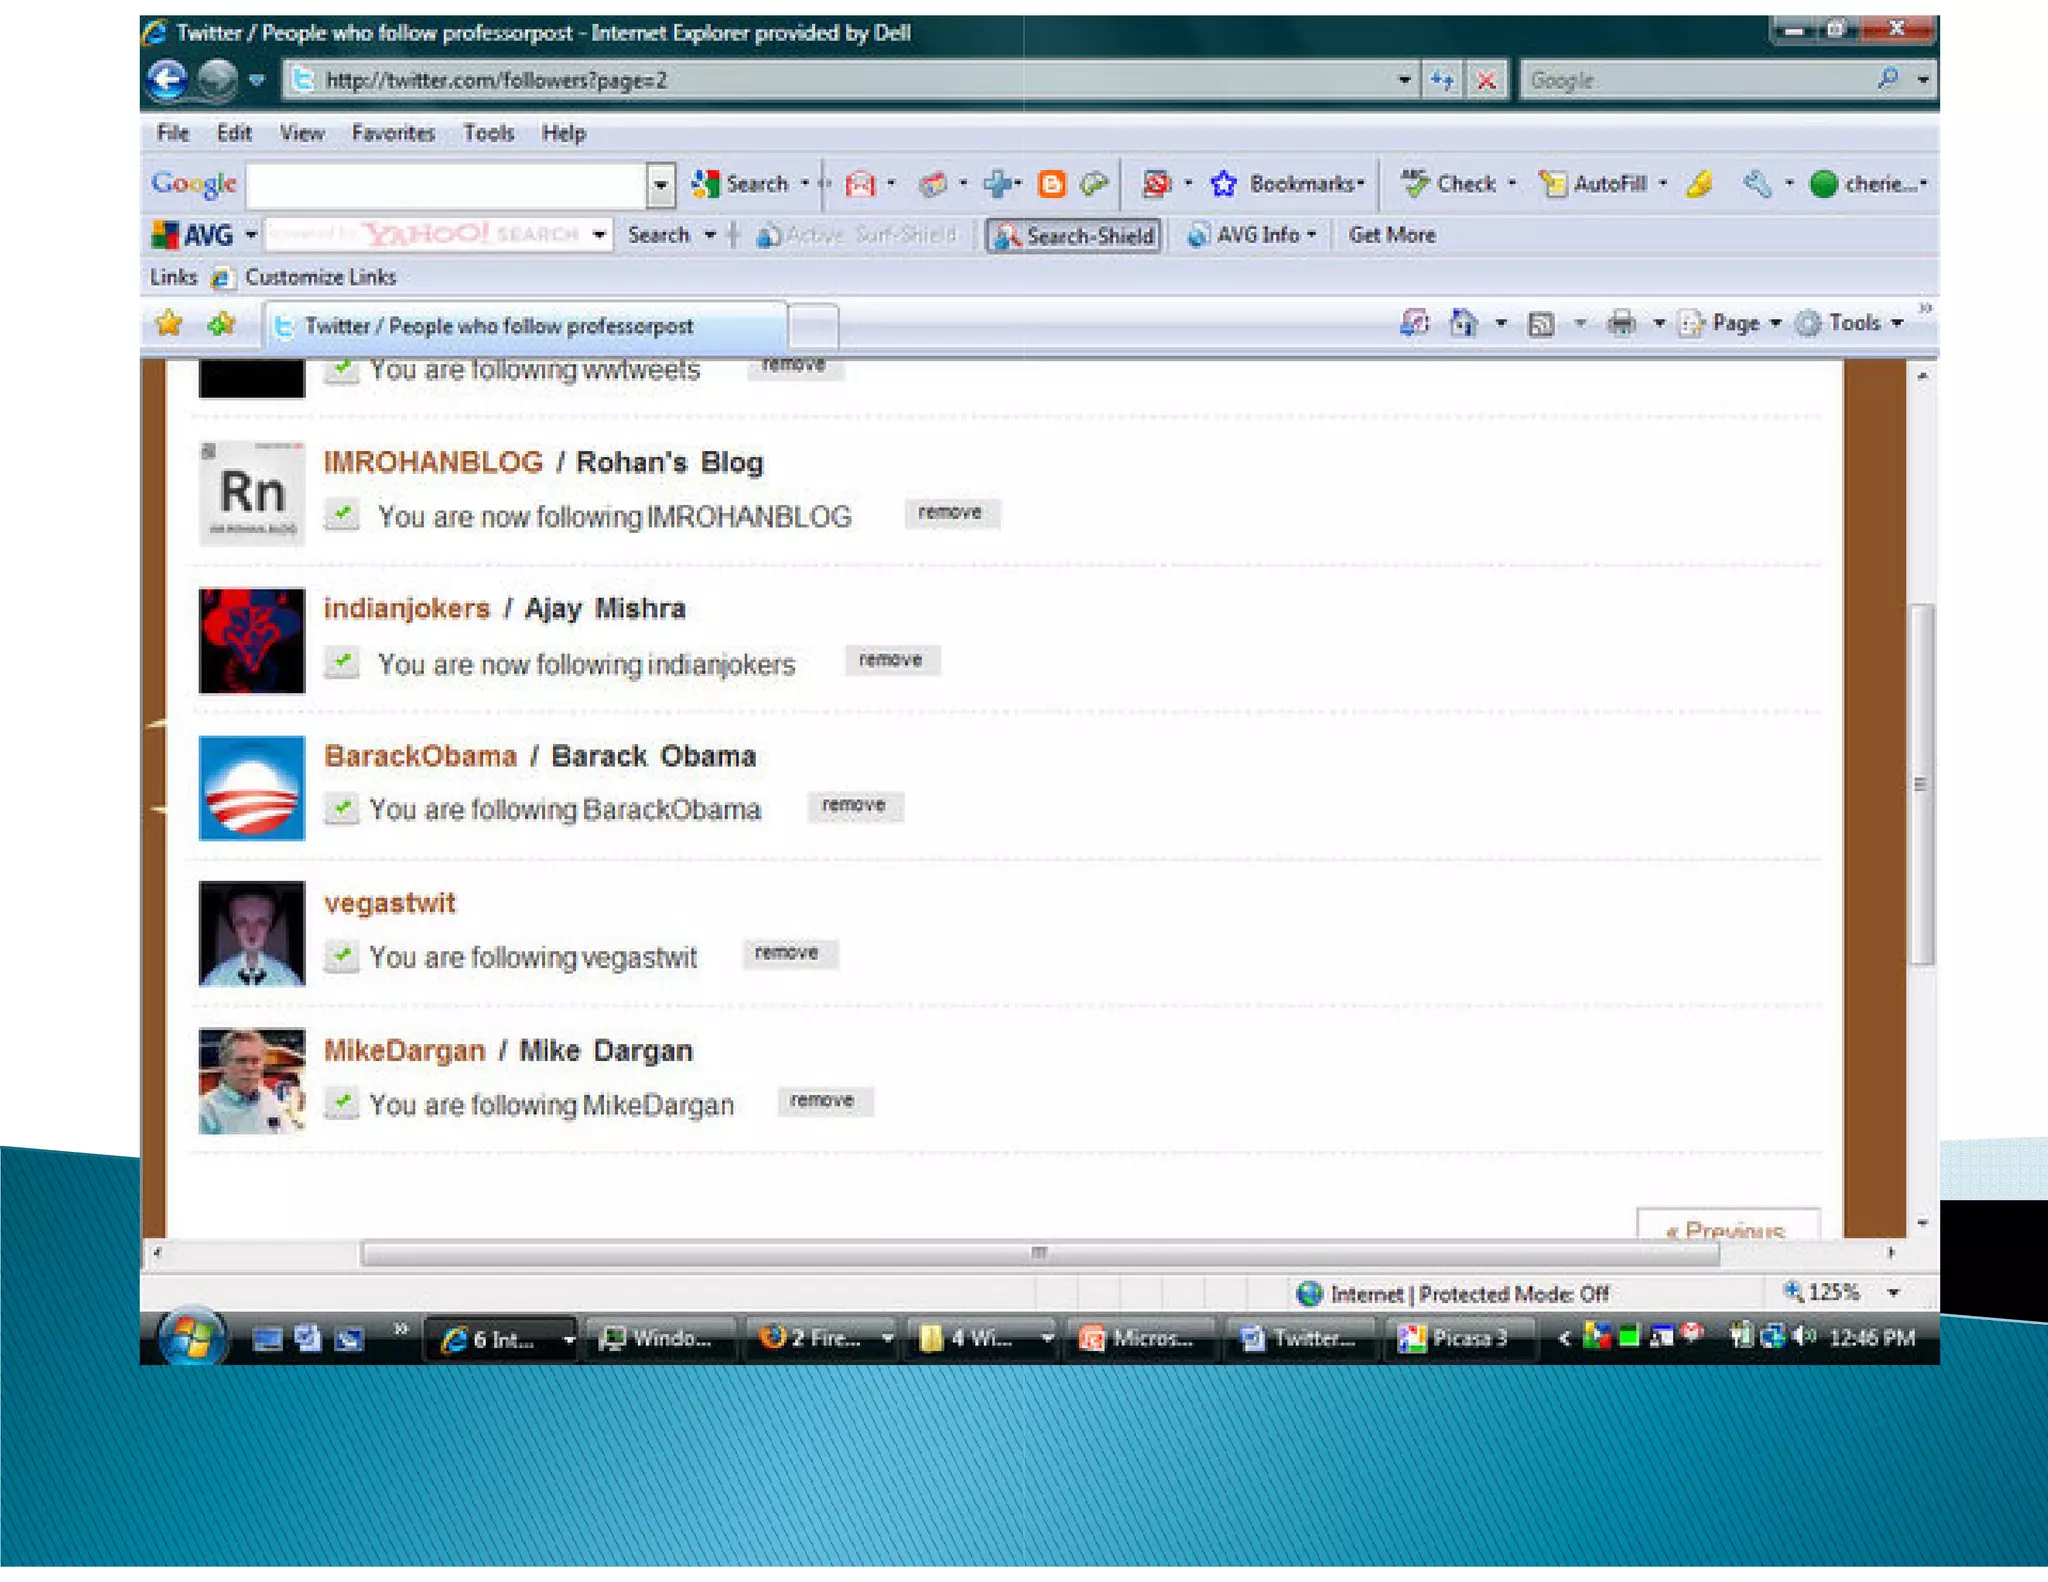The width and height of the screenshot is (2048, 1582).
Task: Expand the AVG Search dropdown arrow
Action: click(711, 235)
